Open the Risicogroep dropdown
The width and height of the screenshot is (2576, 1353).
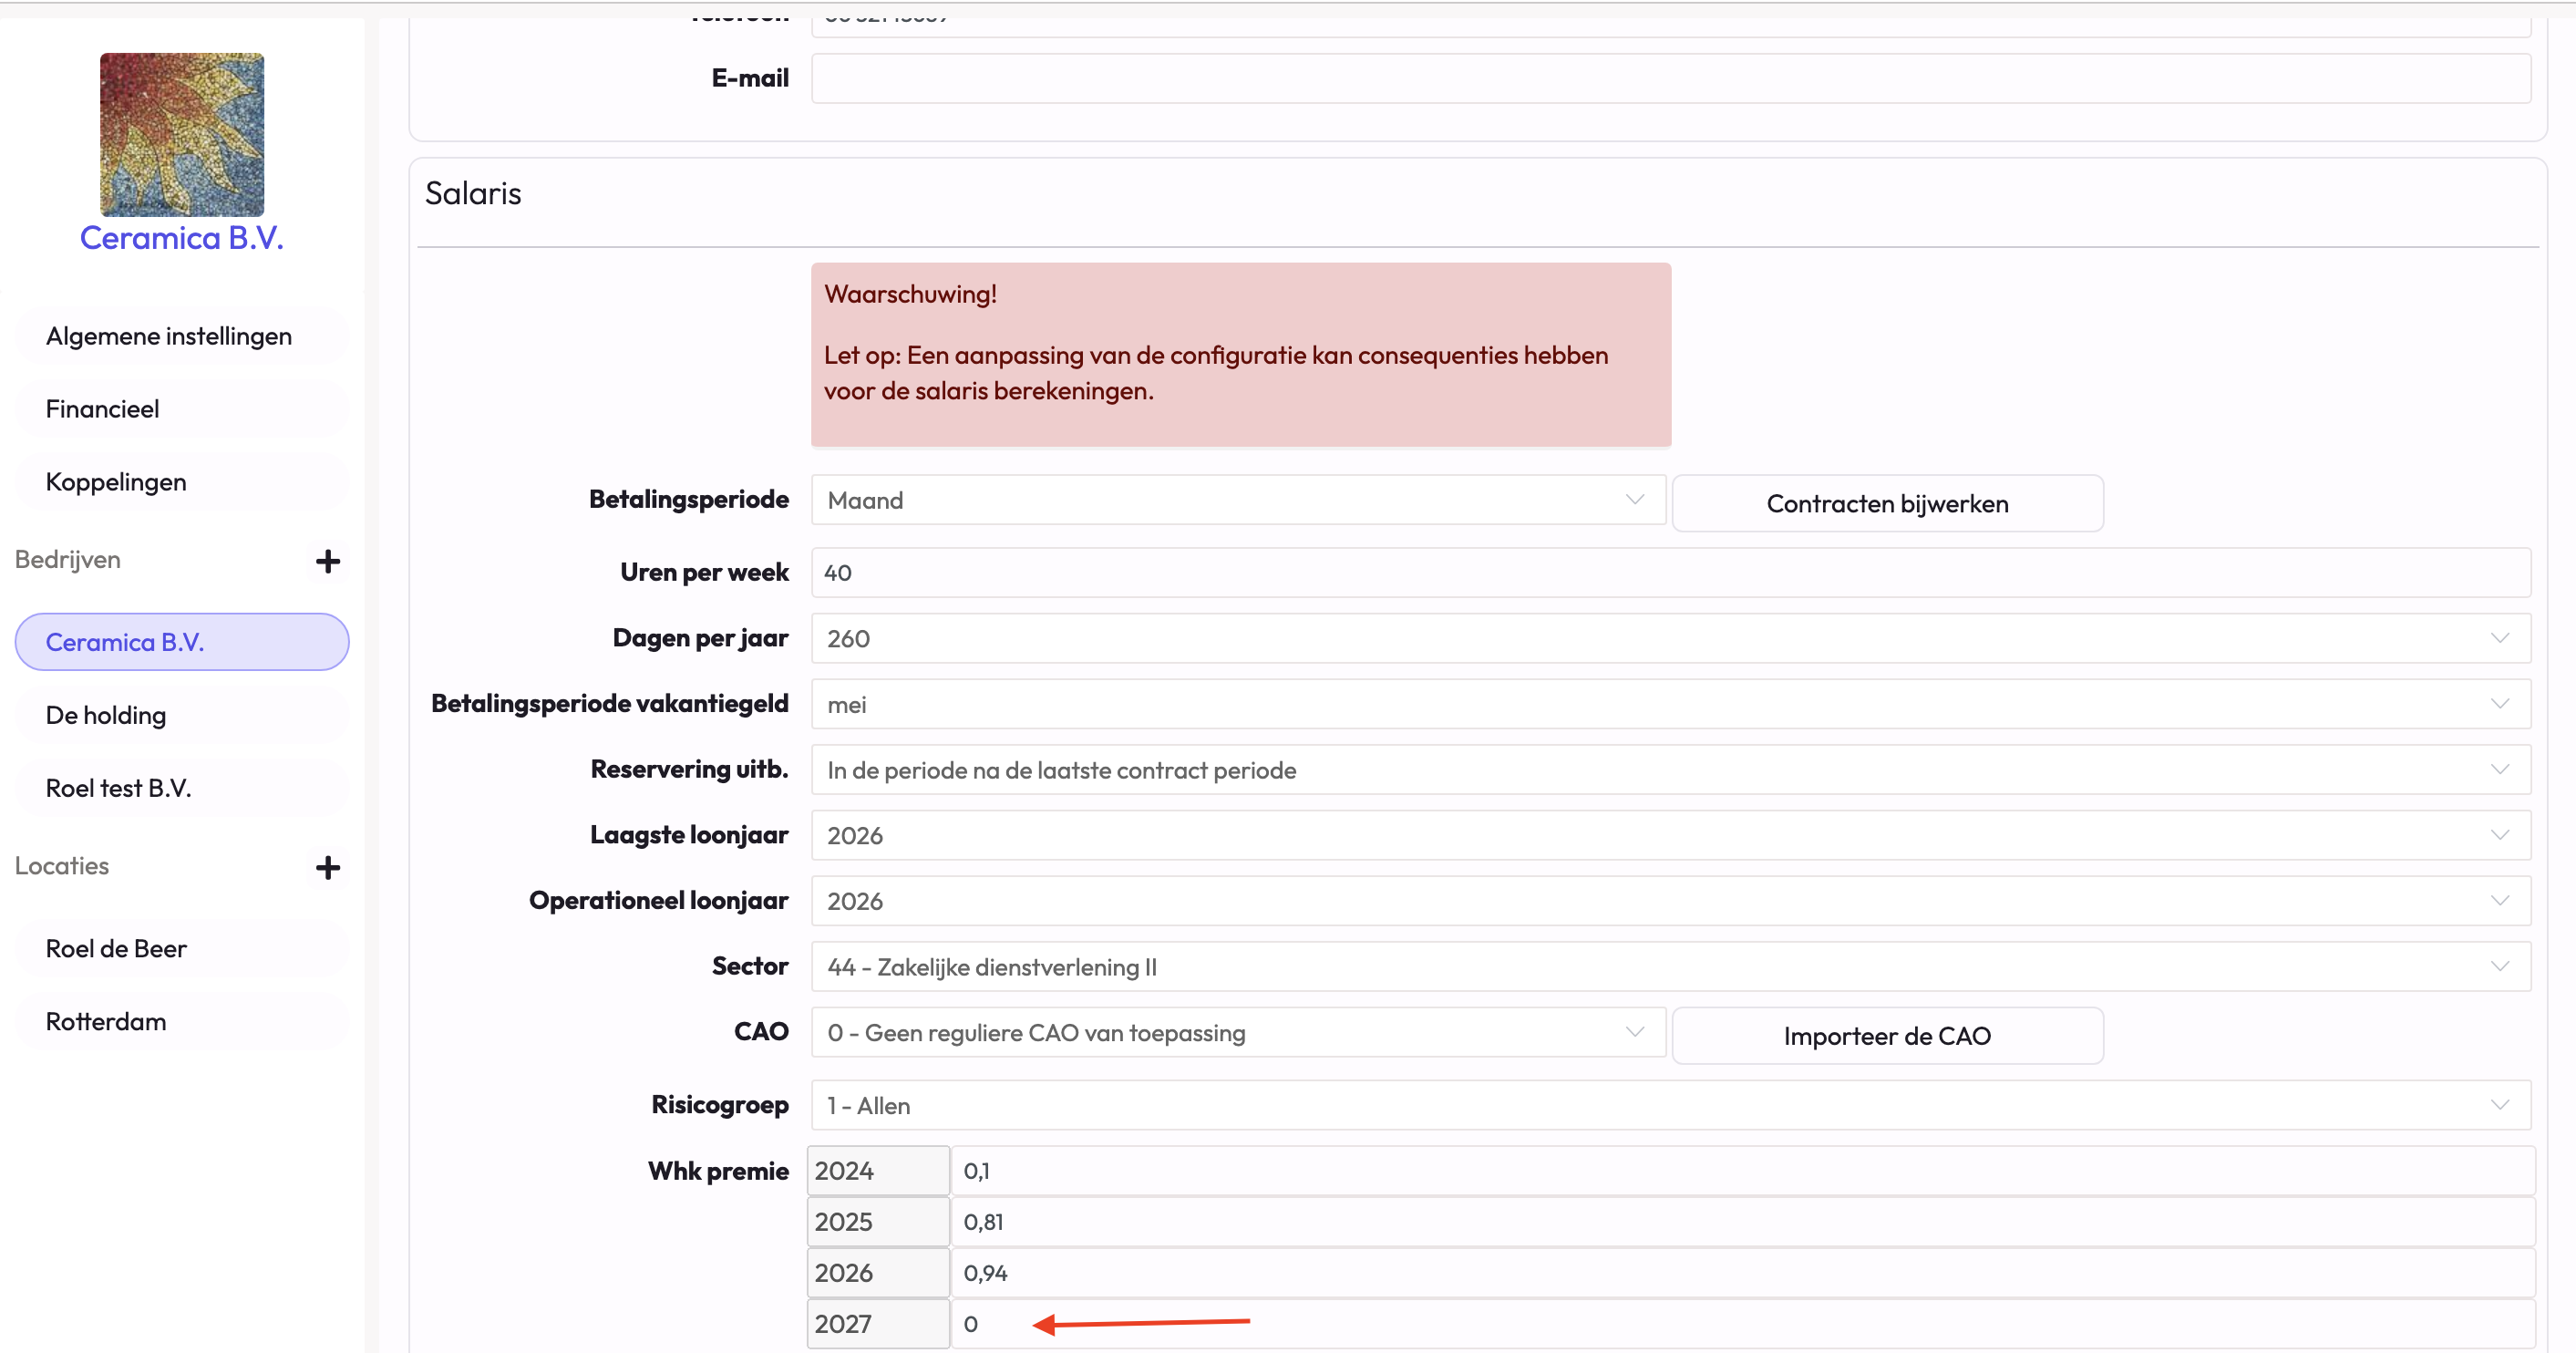(1670, 1105)
